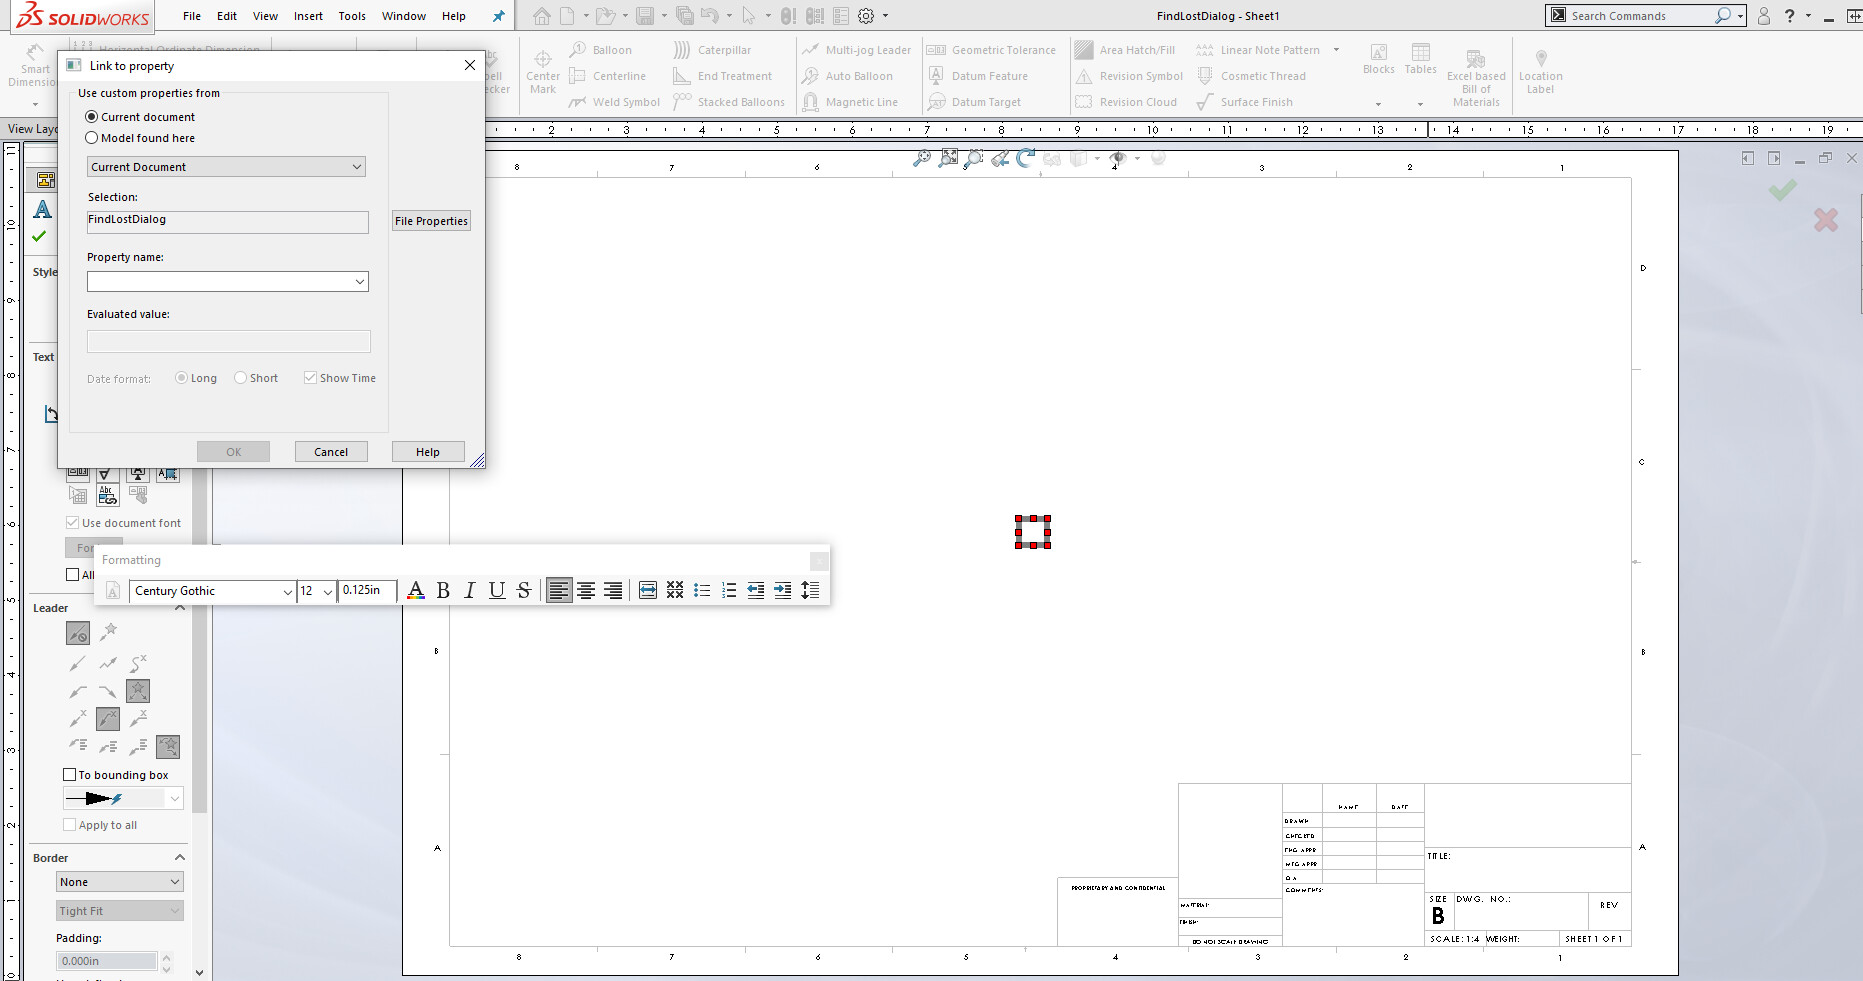Open the Insert menu
The height and width of the screenshot is (981, 1863).
pos(308,16)
